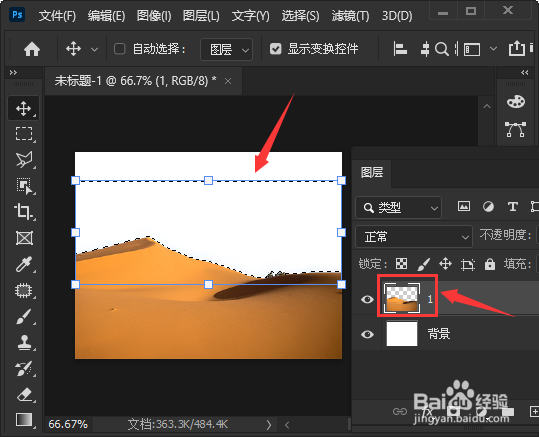The image size is (539, 437).
Task: Collapse the right panels double arrow
Action: pos(525,72)
